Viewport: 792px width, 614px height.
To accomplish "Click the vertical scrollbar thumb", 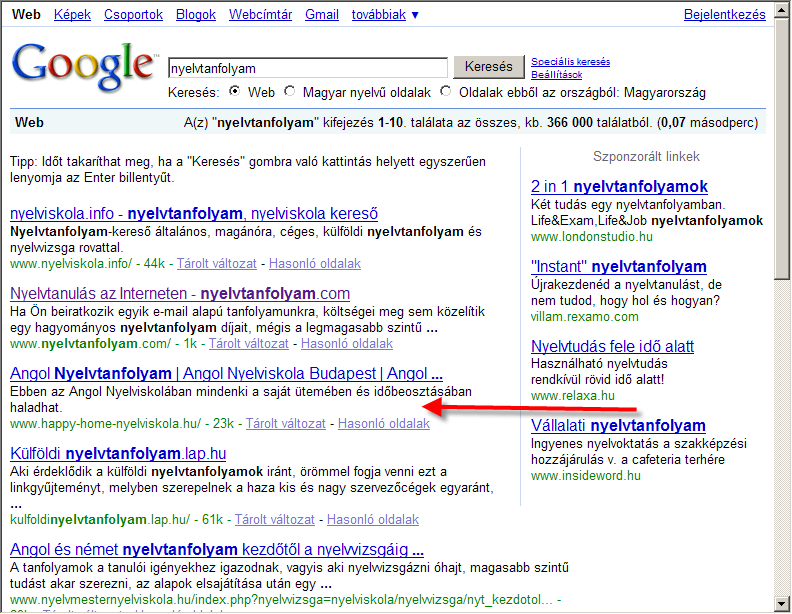I will (782, 148).
